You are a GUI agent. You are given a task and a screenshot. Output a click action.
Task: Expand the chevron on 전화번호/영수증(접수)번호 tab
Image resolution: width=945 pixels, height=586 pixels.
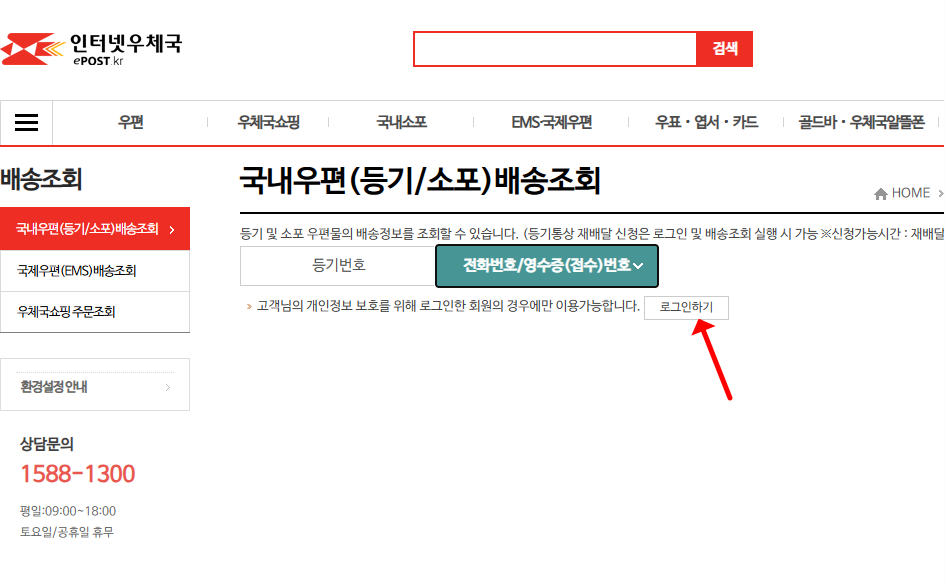click(x=638, y=266)
